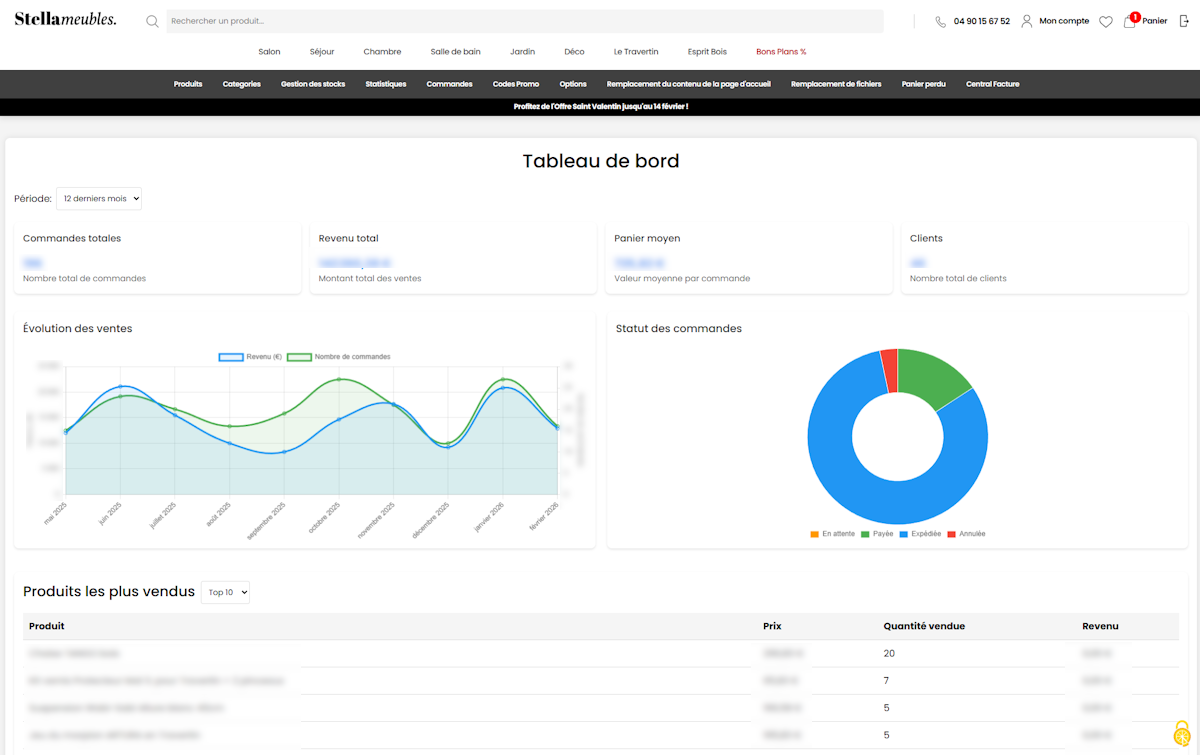Viewport: 1200px width, 755px height.
Task: Open the Statistiques admin menu item
Action: click(386, 84)
